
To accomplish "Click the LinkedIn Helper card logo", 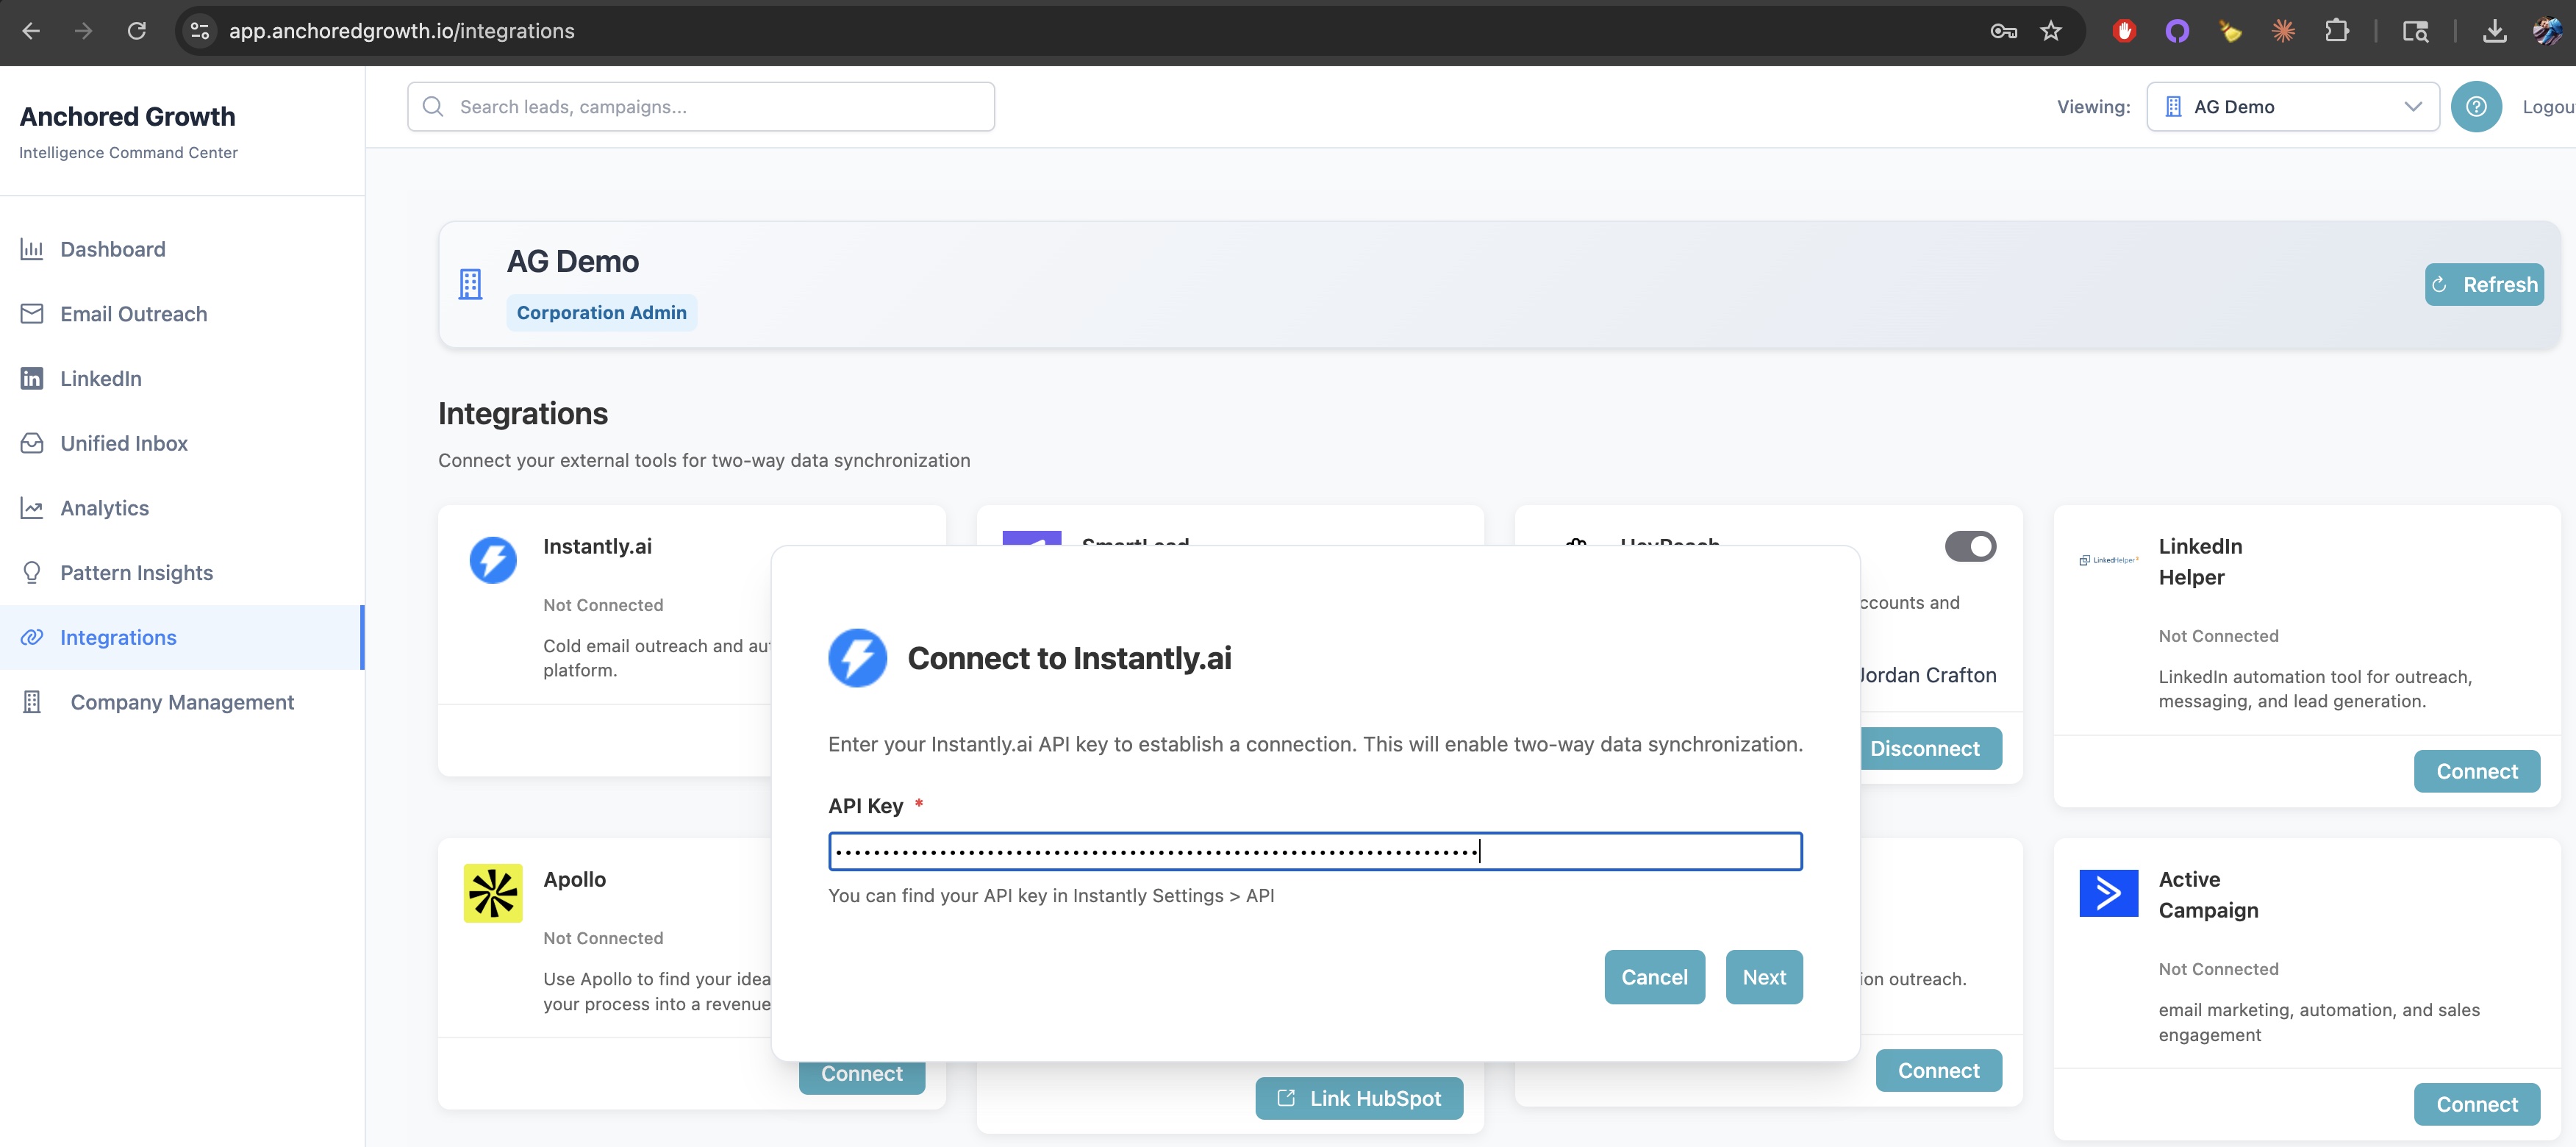I will coord(2108,560).
